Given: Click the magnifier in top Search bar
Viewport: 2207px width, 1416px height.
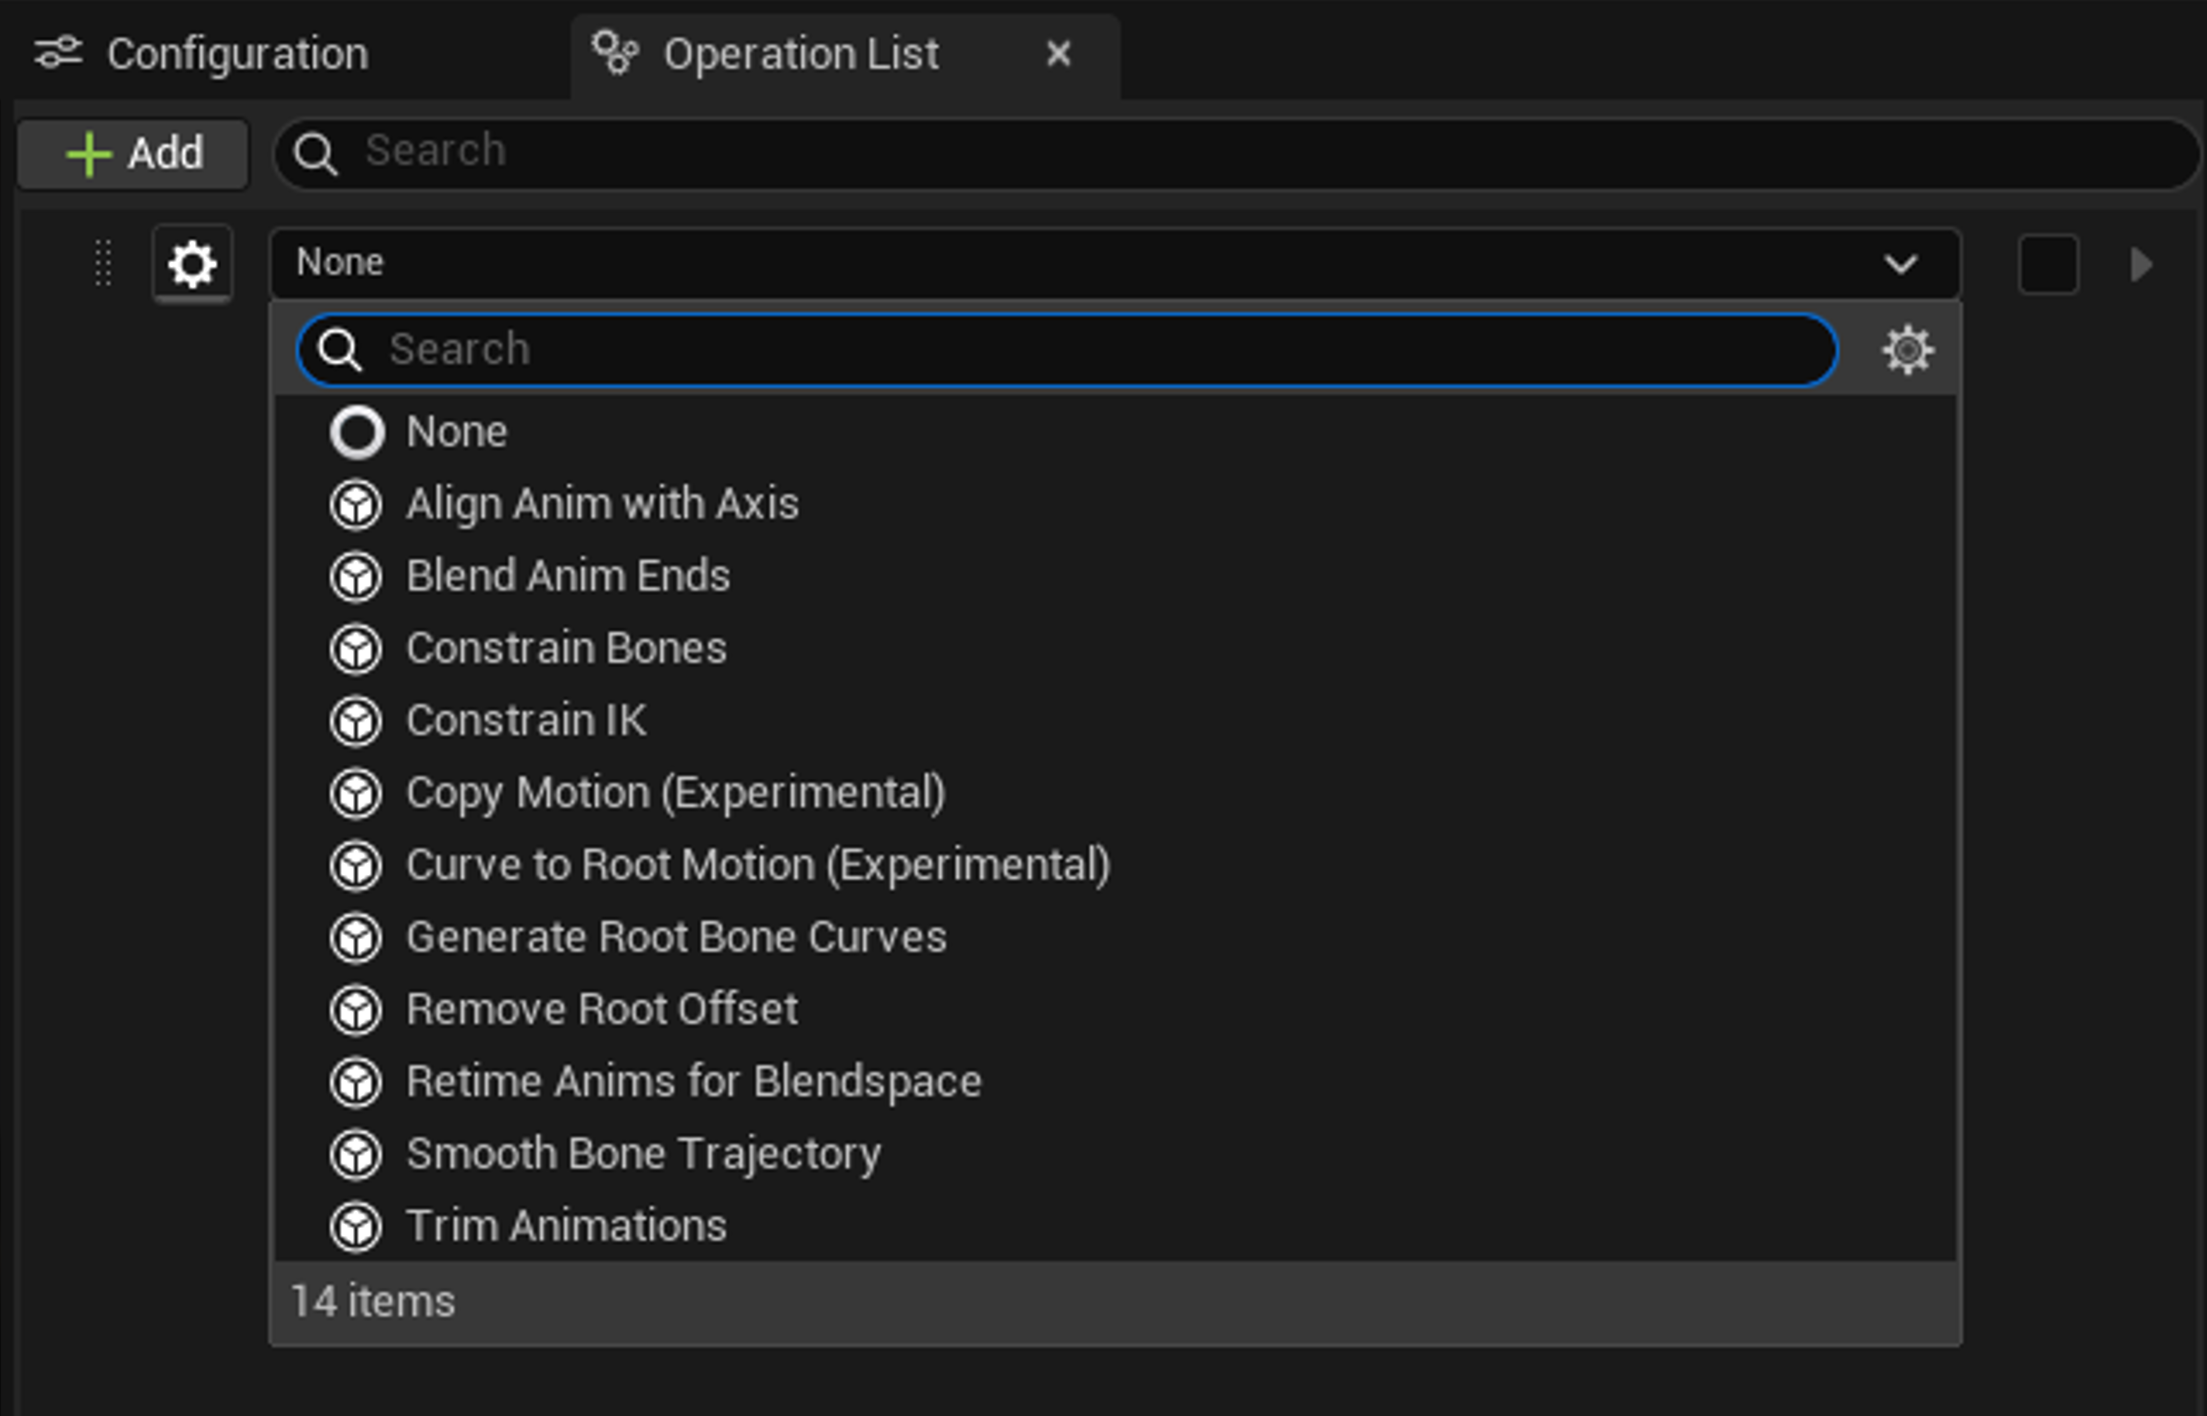Looking at the screenshot, I should click(x=316, y=153).
